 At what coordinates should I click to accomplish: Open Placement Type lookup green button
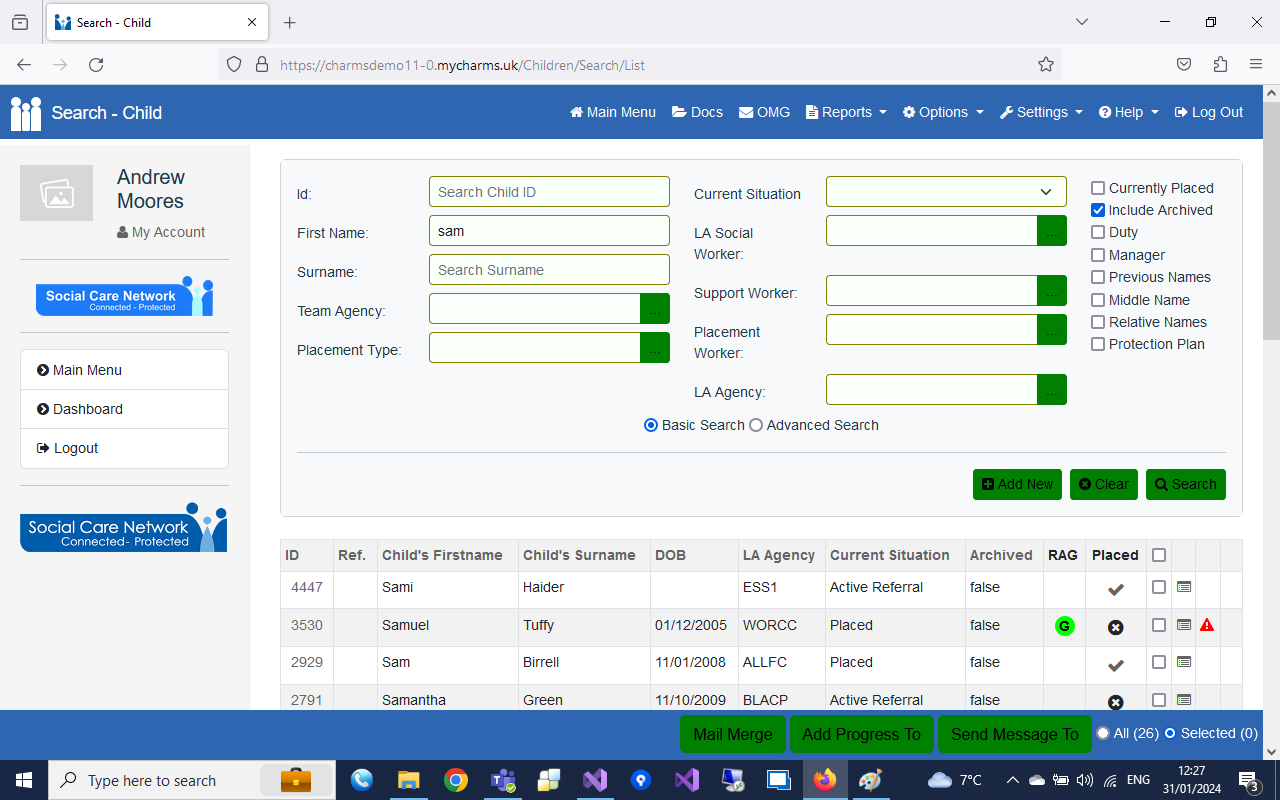click(x=655, y=348)
